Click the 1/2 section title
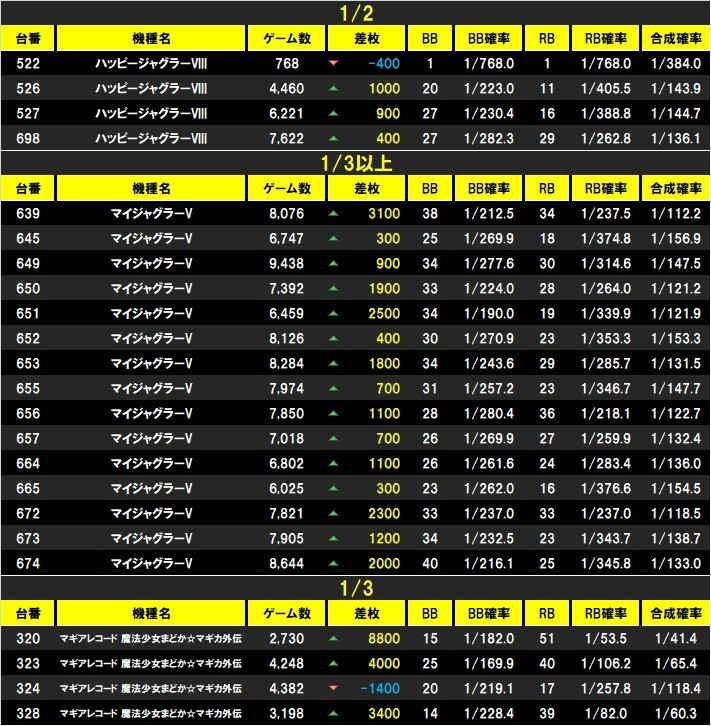 coord(356,13)
